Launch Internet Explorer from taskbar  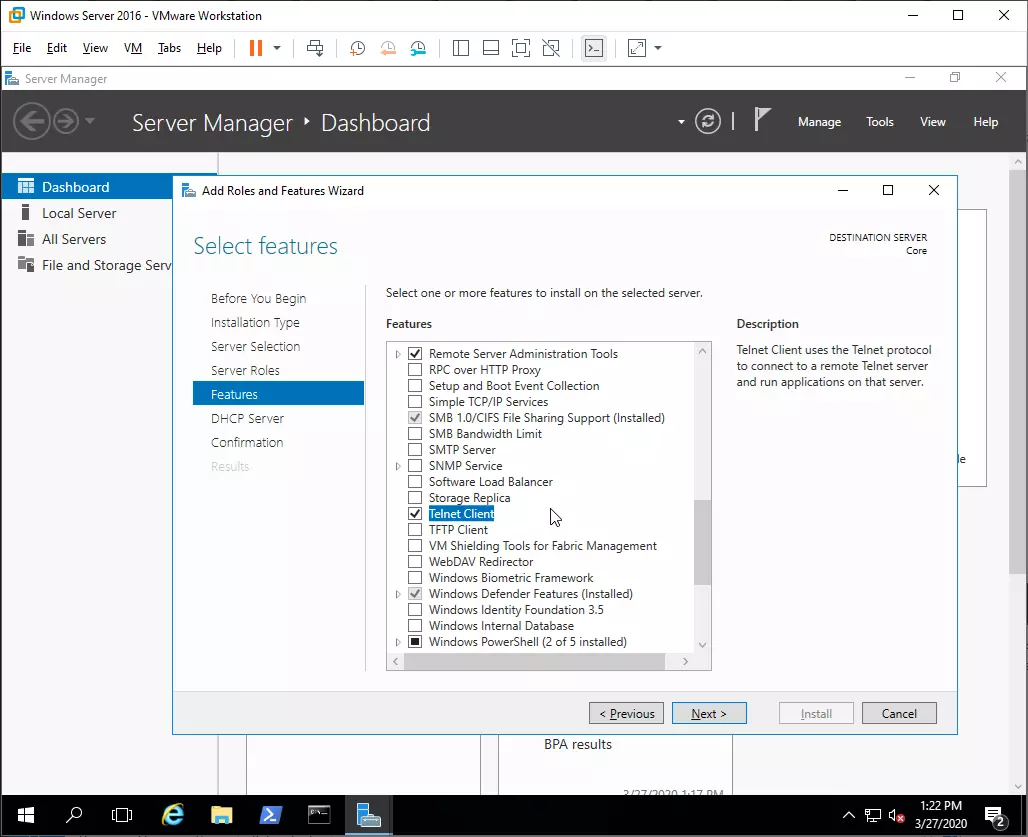[172, 815]
